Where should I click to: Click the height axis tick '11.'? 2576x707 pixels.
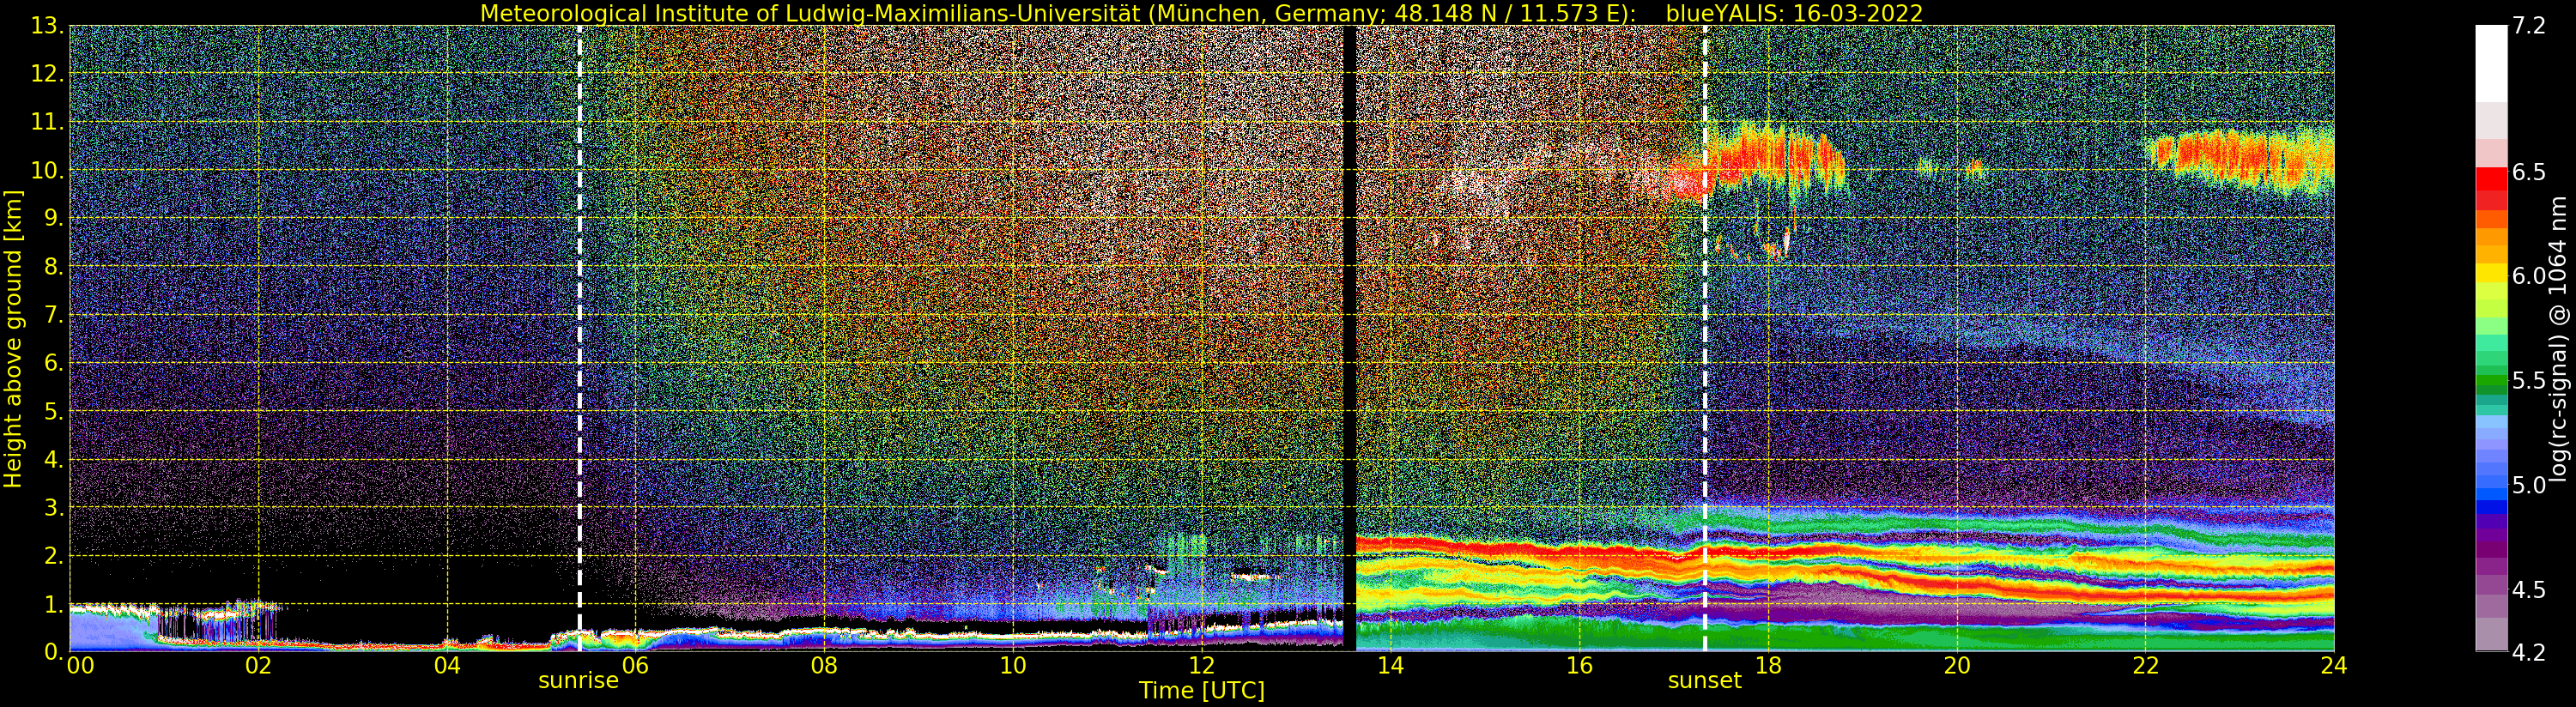pos(48,122)
